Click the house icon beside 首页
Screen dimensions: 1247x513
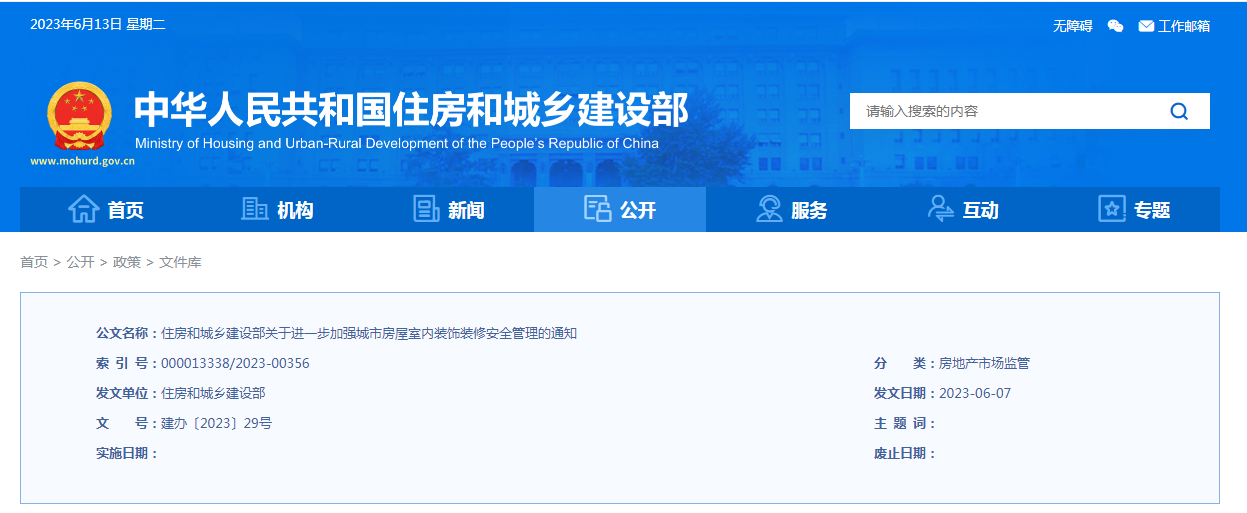[83, 209]
